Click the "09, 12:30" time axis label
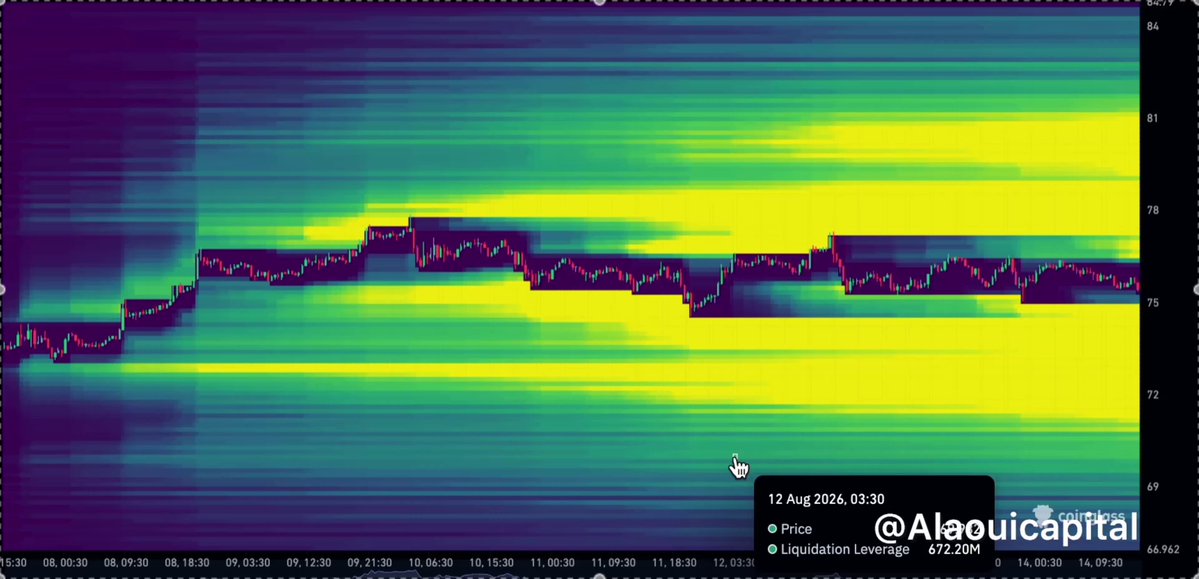1199x579 pixels. point(309,562)
